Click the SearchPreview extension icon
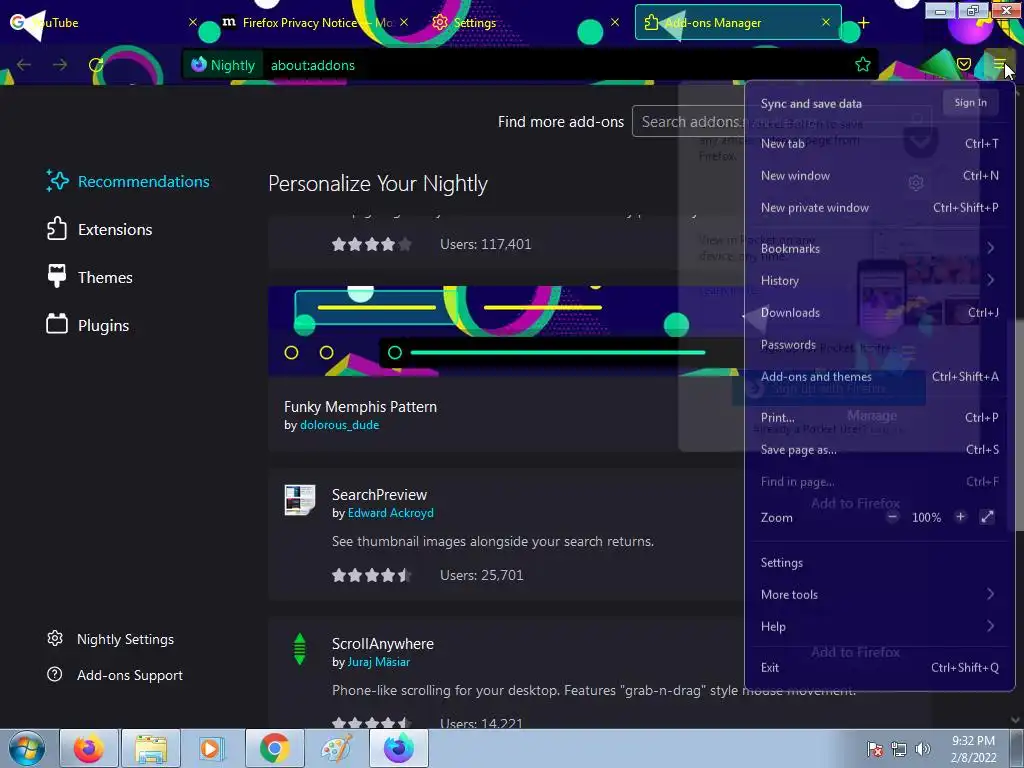Screen dimensions: 1024x768 pyautogui.click(x=300, y=500)
